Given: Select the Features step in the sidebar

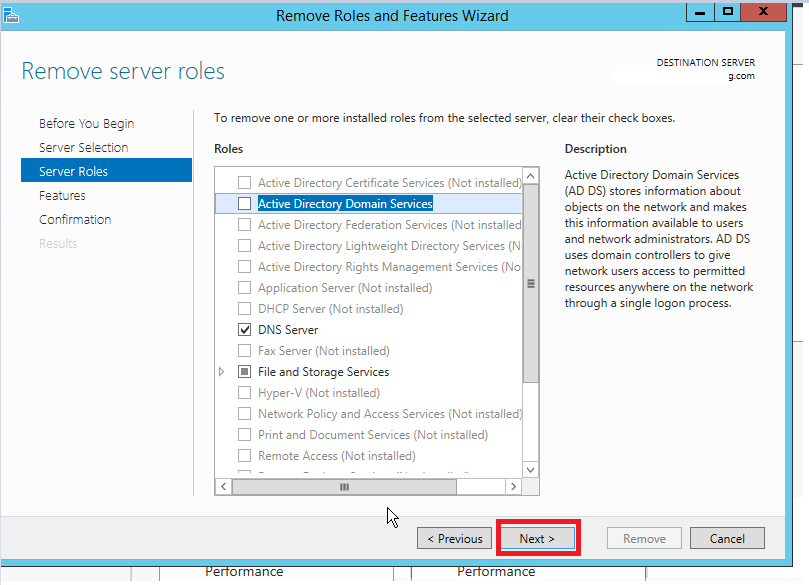Looking at the screenshot, I should [x=62, y=195].
